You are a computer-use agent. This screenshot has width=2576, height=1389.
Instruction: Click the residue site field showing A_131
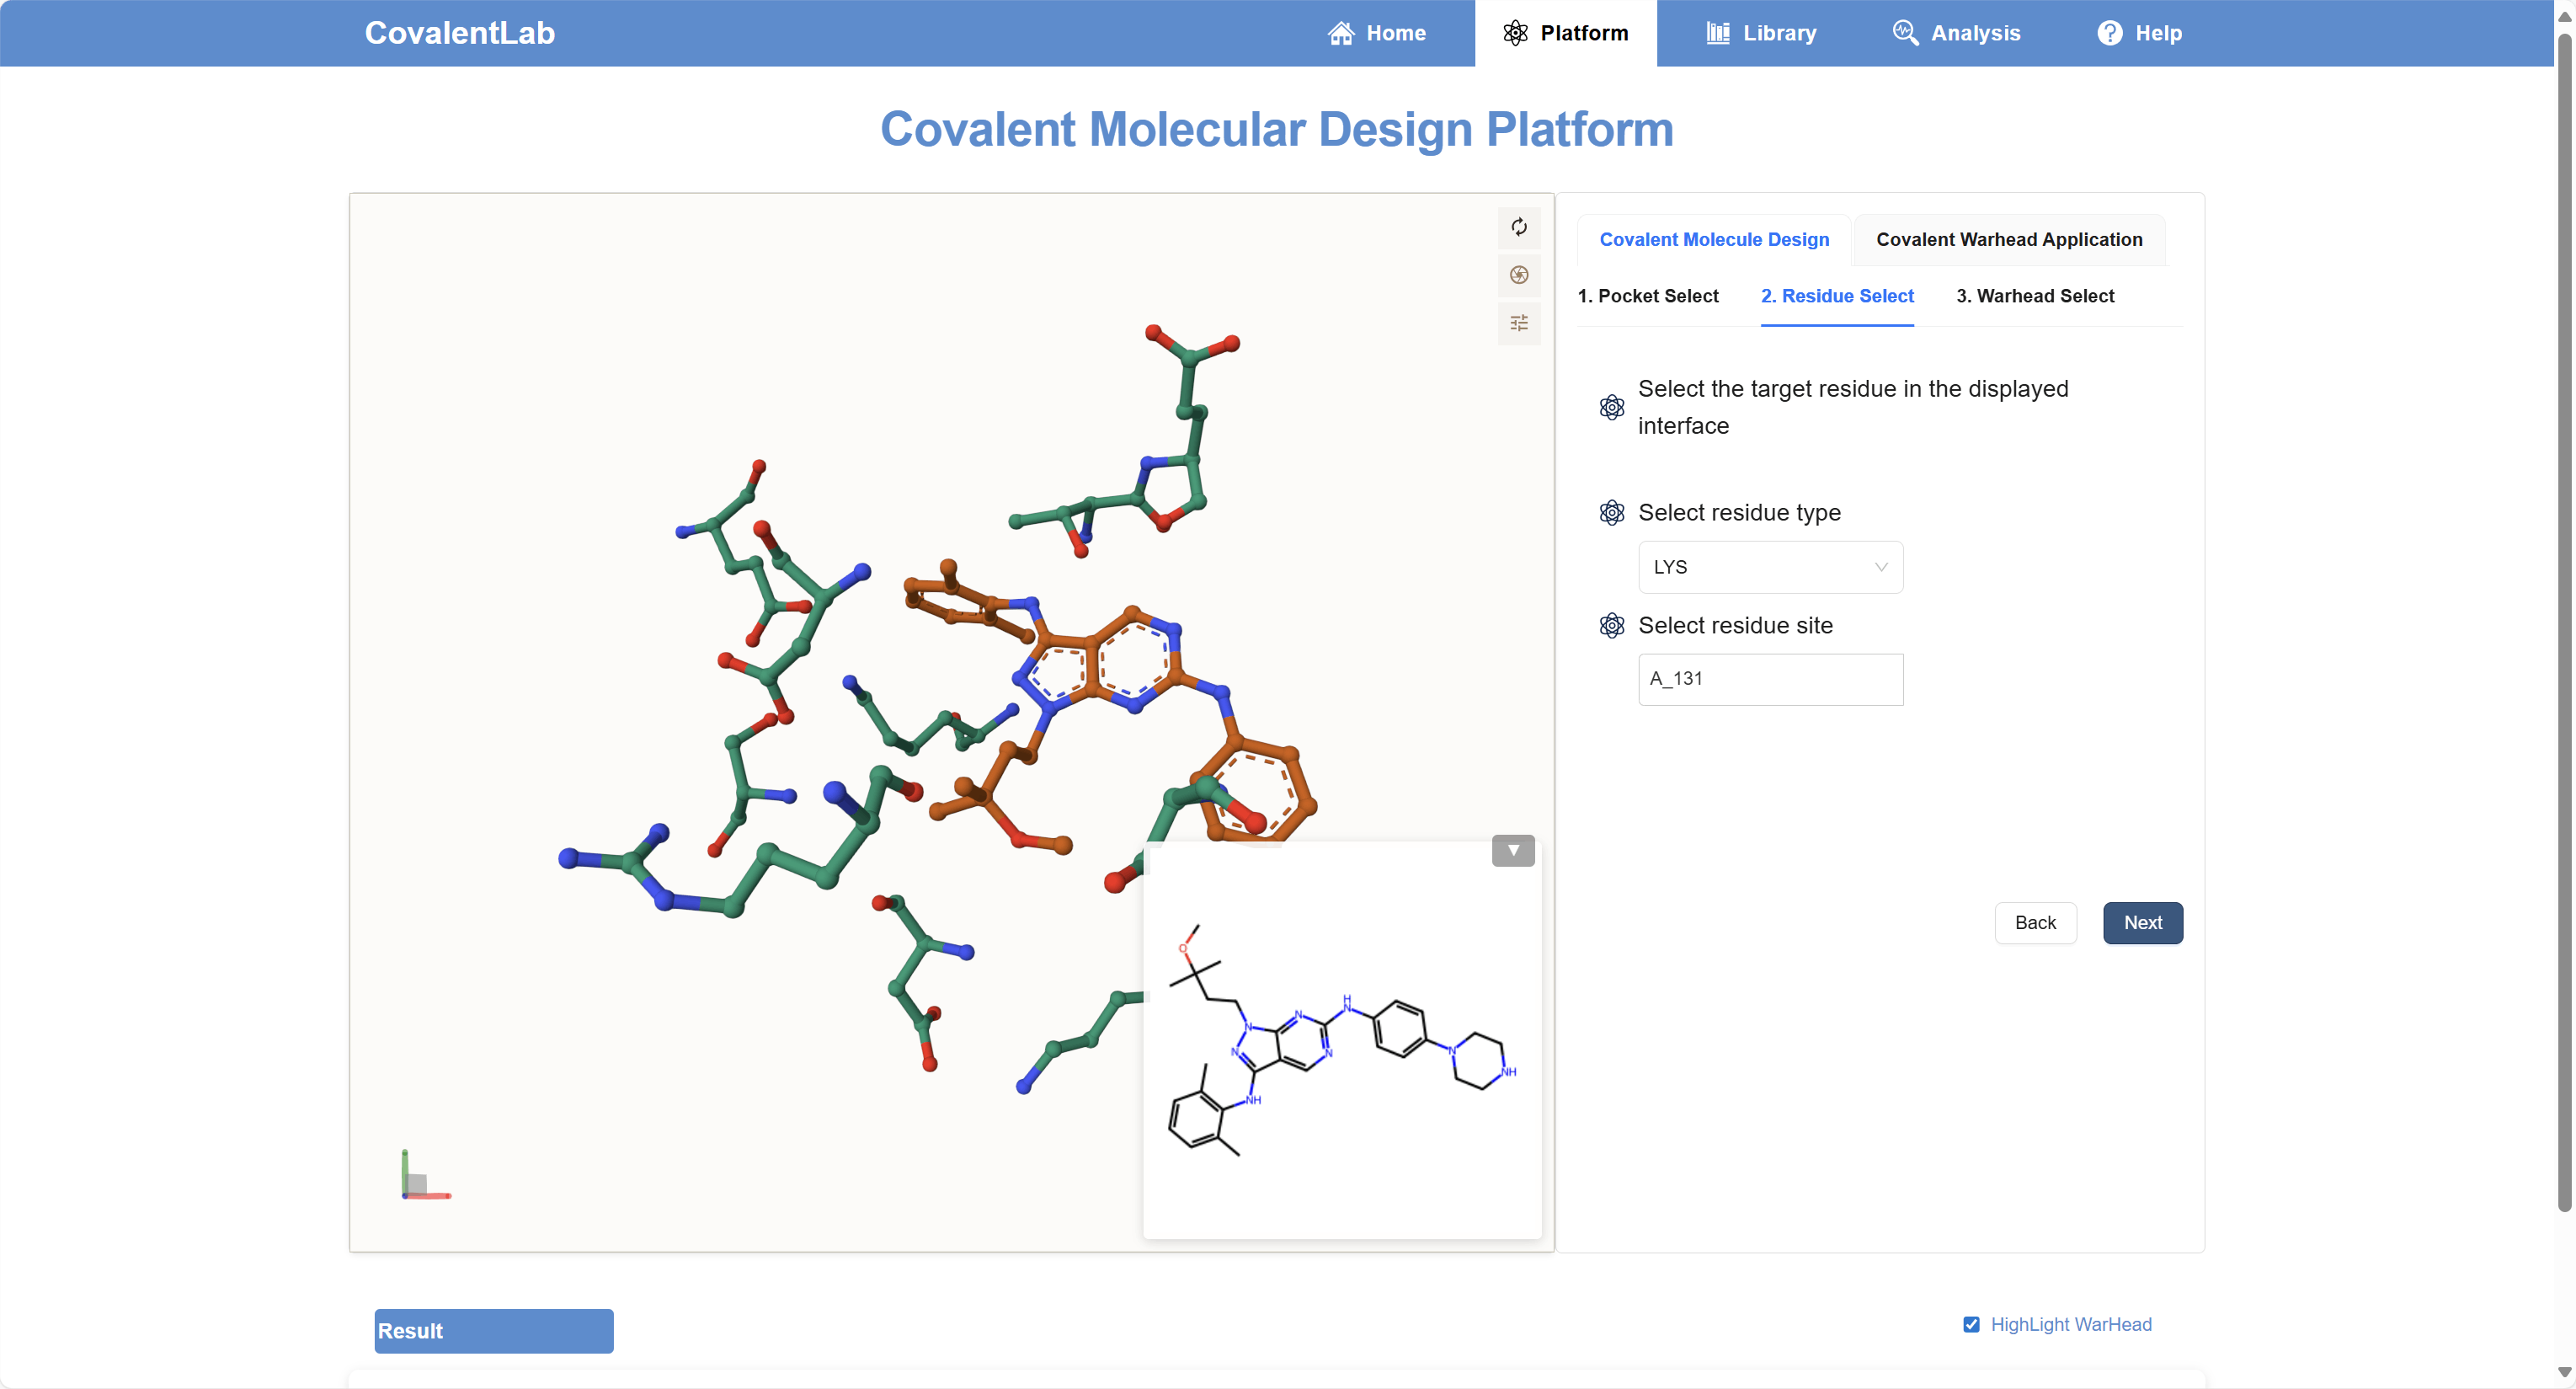(1769, 679)
